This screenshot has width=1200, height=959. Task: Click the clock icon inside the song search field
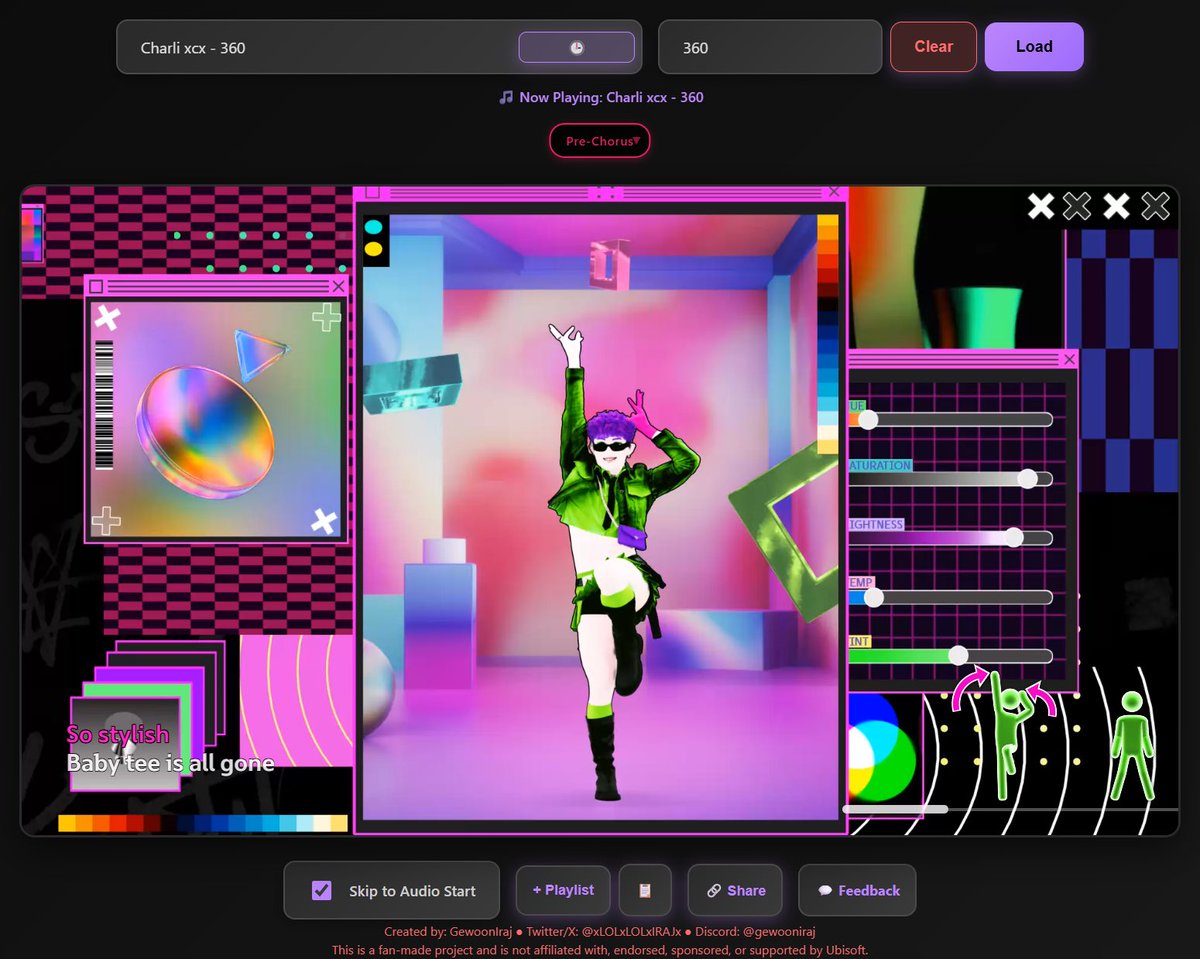click(x=577, y=46)
